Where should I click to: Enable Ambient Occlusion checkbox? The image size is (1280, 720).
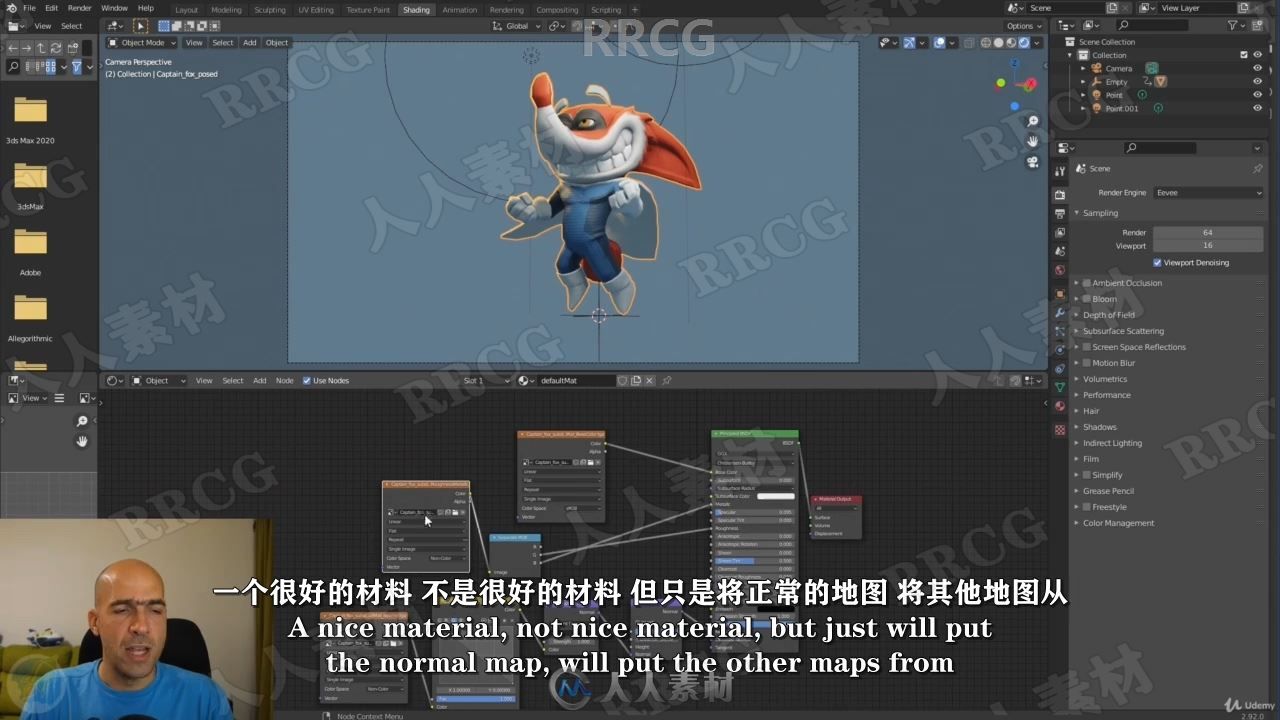coord(1086,283)
